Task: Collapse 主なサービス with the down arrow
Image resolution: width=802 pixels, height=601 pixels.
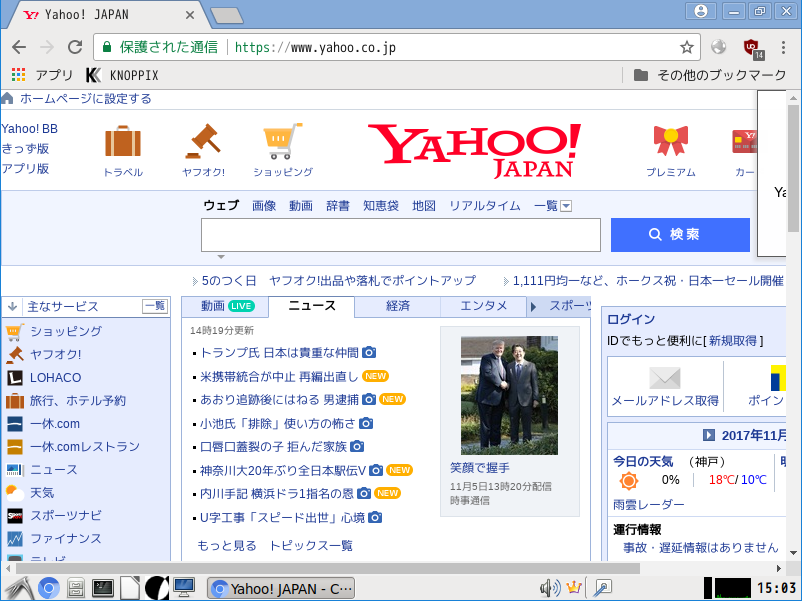Action: [x=12, y=306]
